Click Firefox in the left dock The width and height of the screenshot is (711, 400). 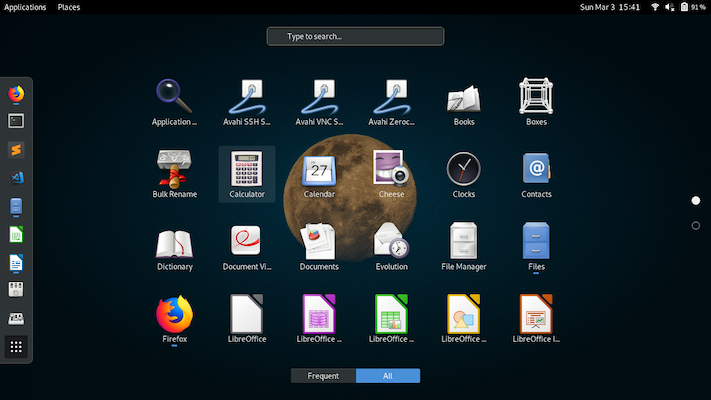[x=16, y=93]
